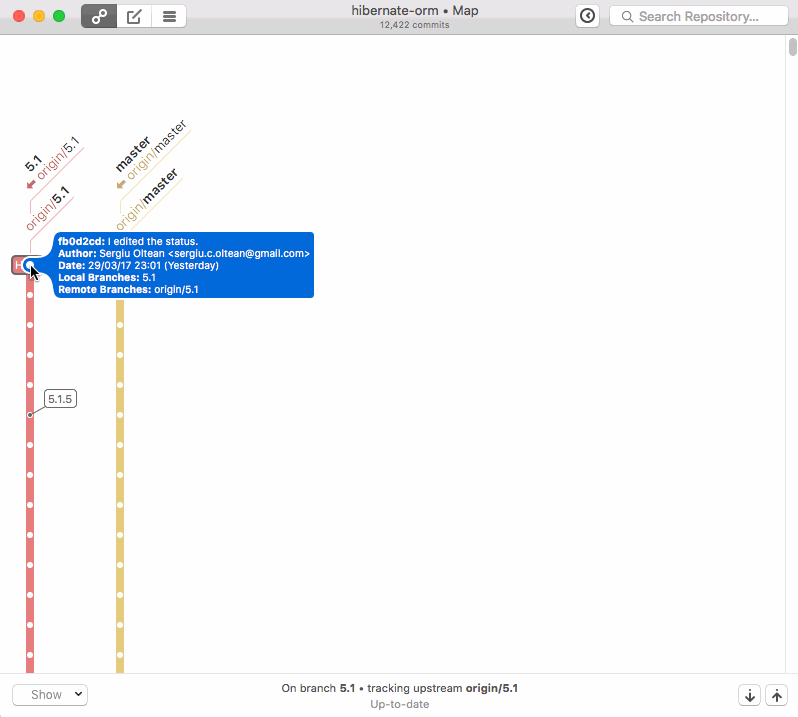
Task: Open snapshots with the clock icon
Action: coord(588,16)
